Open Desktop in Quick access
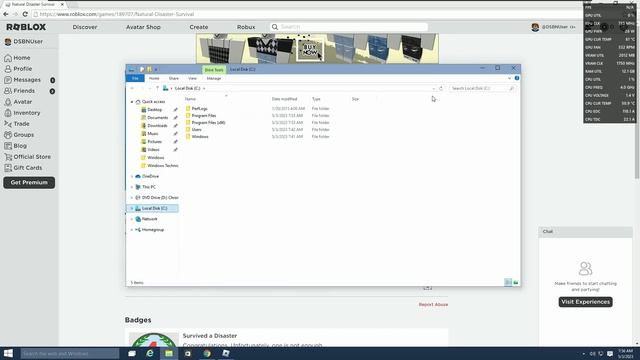640x360 pixels. 154,110
